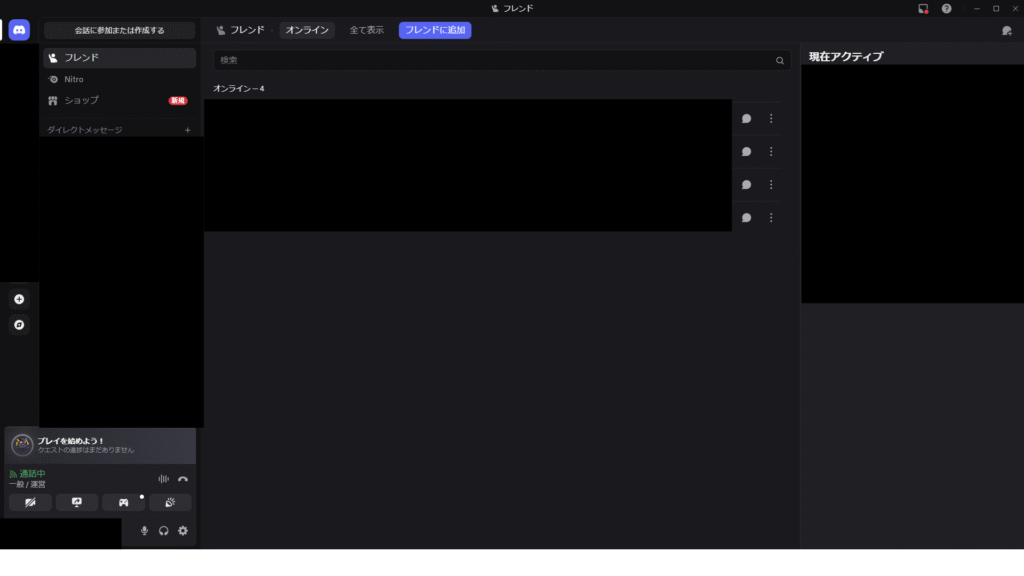This screenshot has width=1024, height=576.
Task: Disconnect from the voice call
Action: click(183, 479)
